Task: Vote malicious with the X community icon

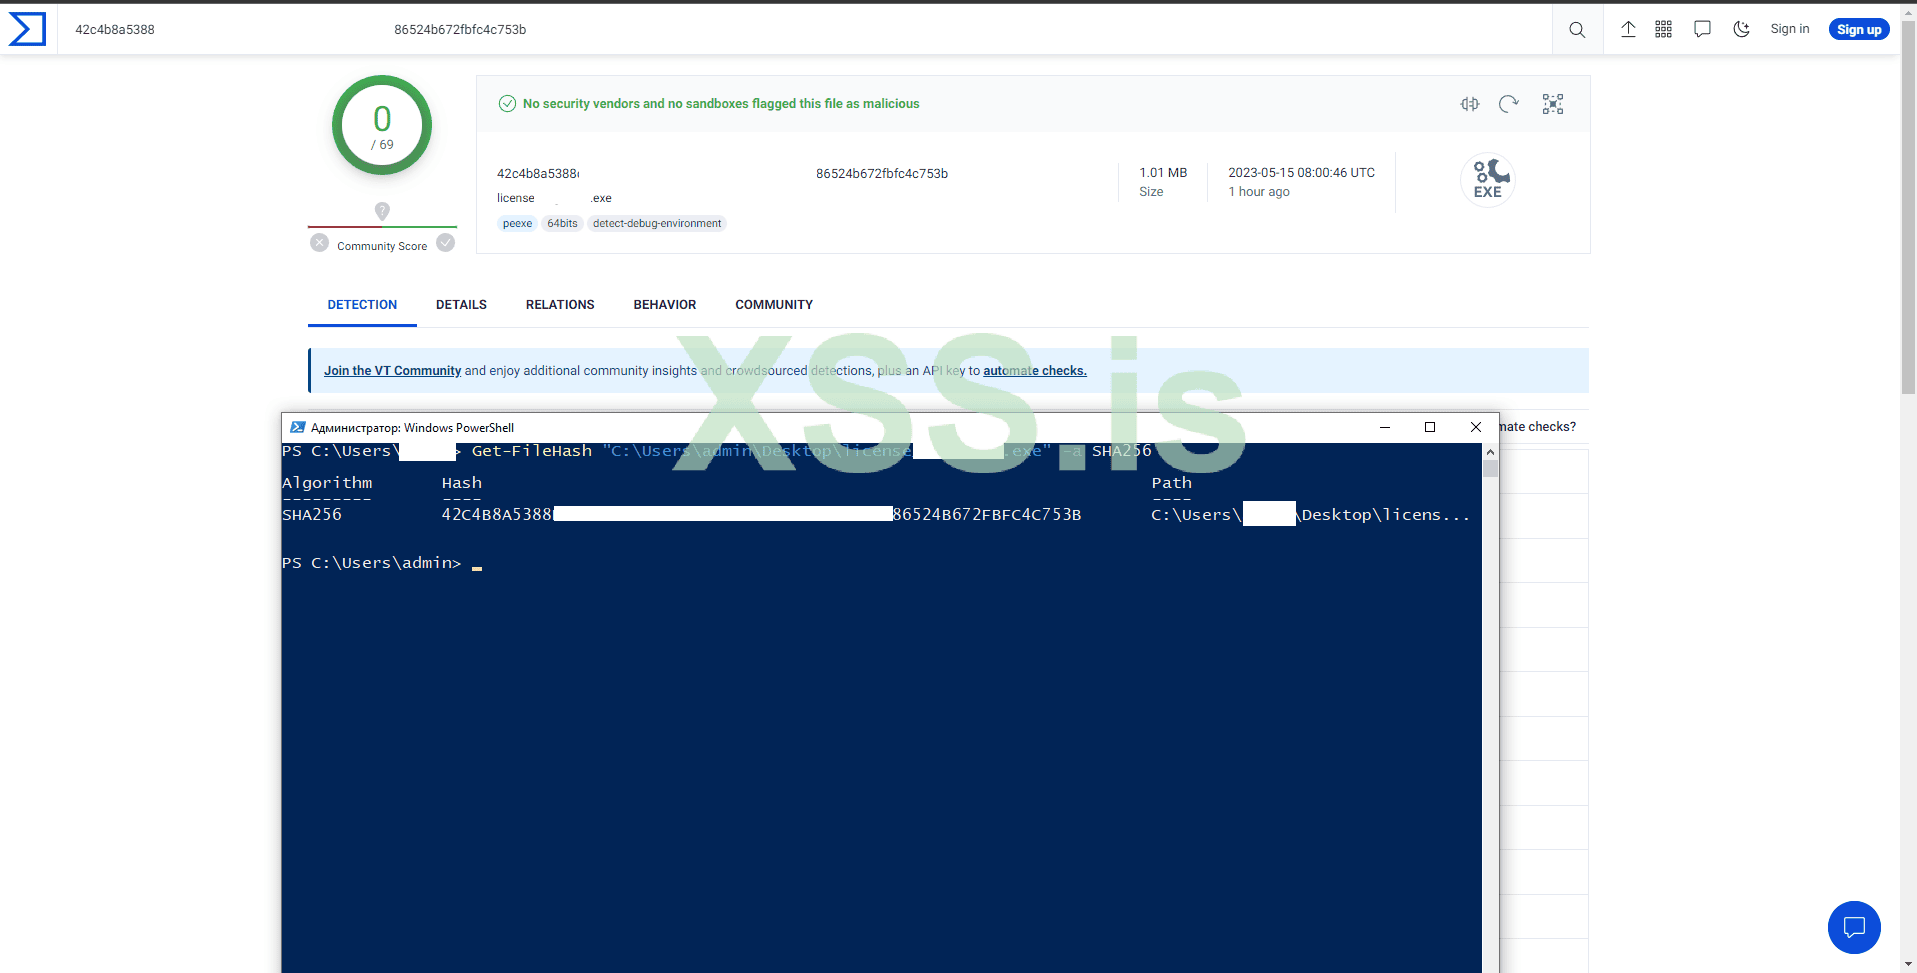Action: click(x=319, y=243)
